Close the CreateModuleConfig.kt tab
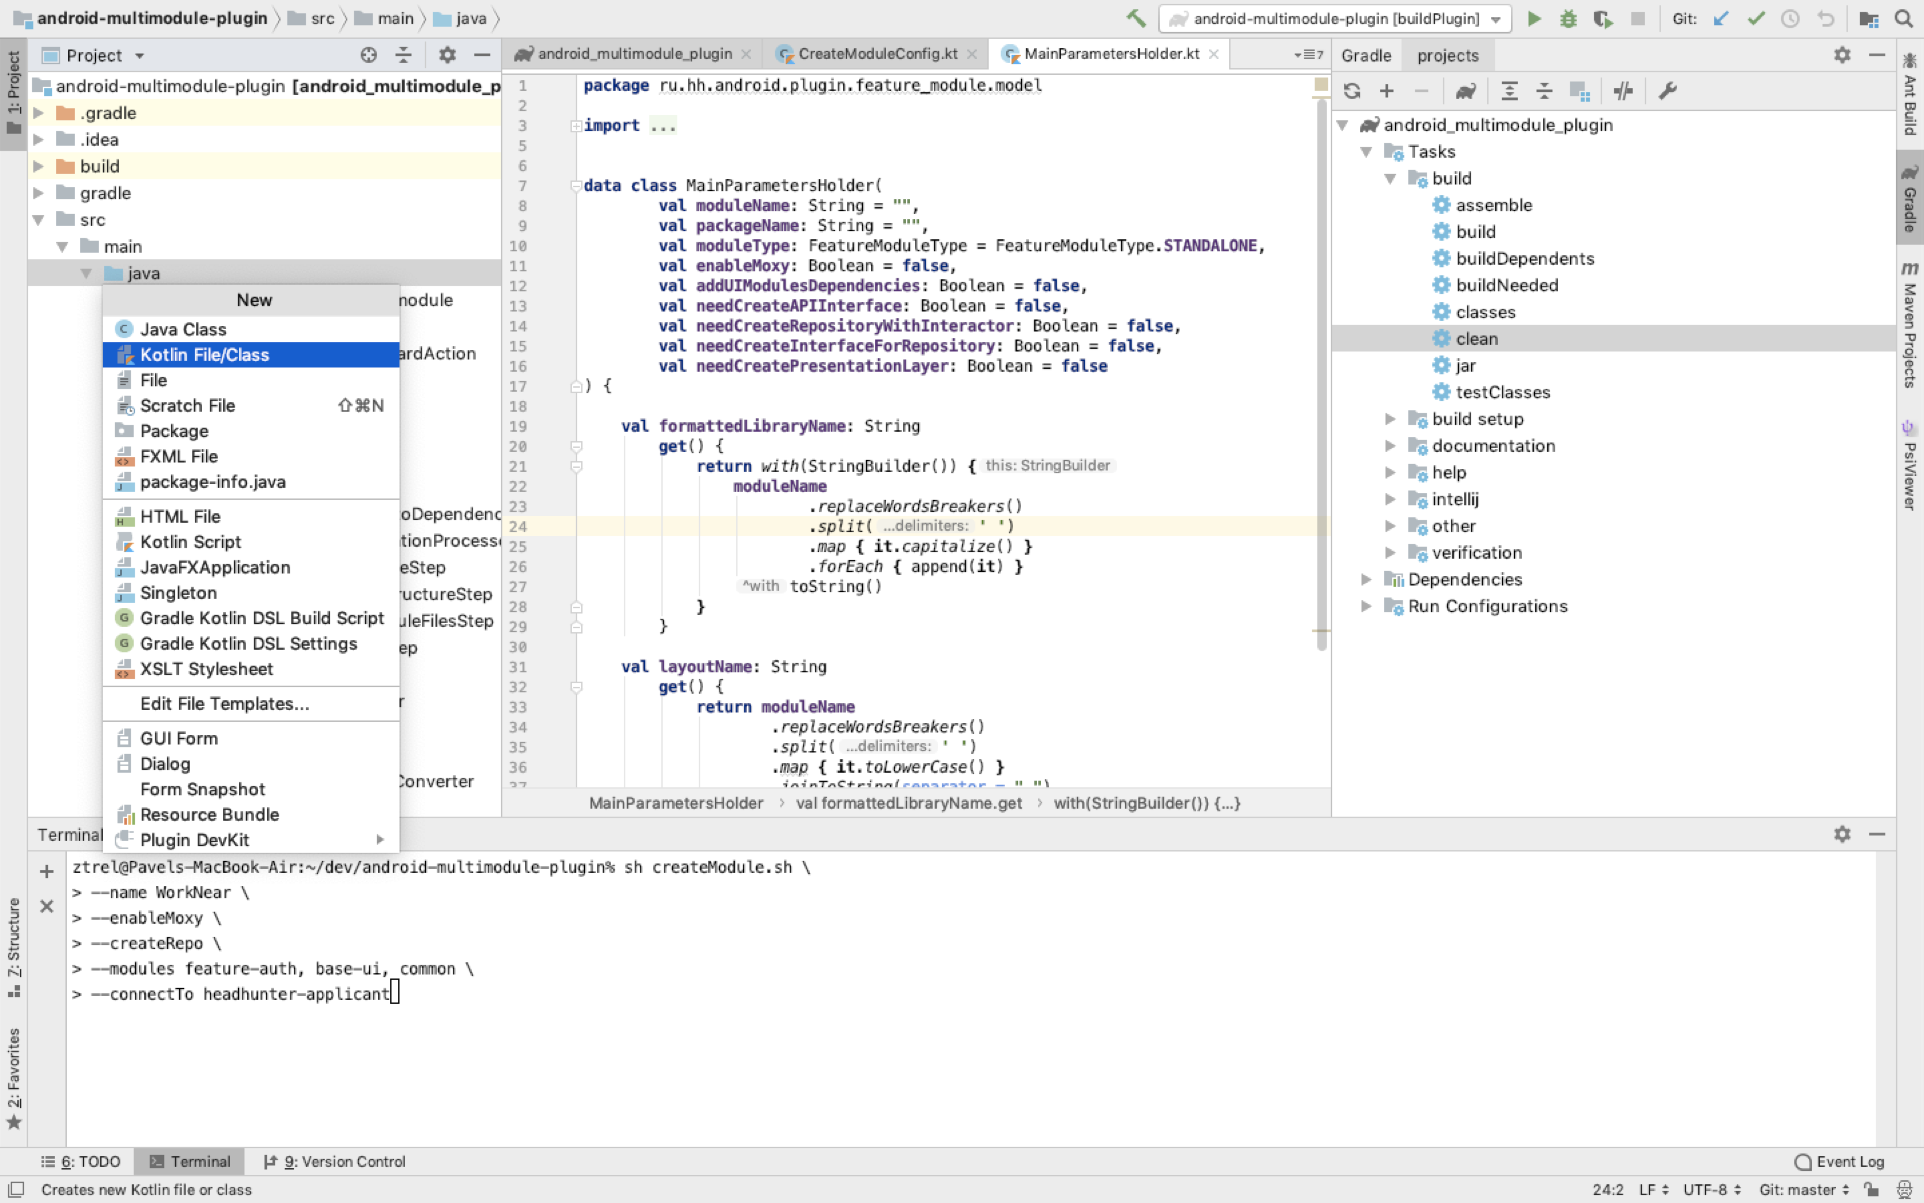Screen dimensions: 1924x1203 click(972, 54)
